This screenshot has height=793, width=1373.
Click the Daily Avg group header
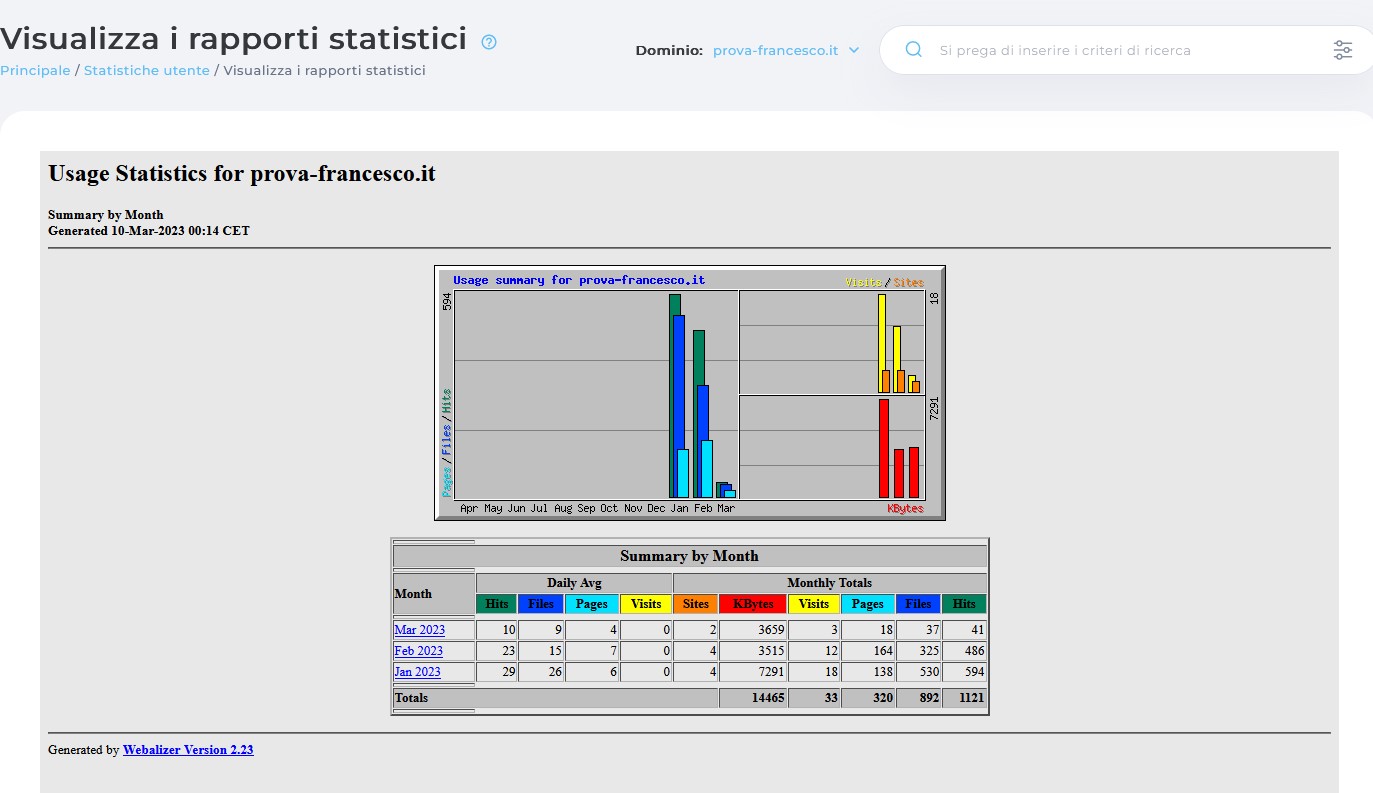tap(575, 583)
